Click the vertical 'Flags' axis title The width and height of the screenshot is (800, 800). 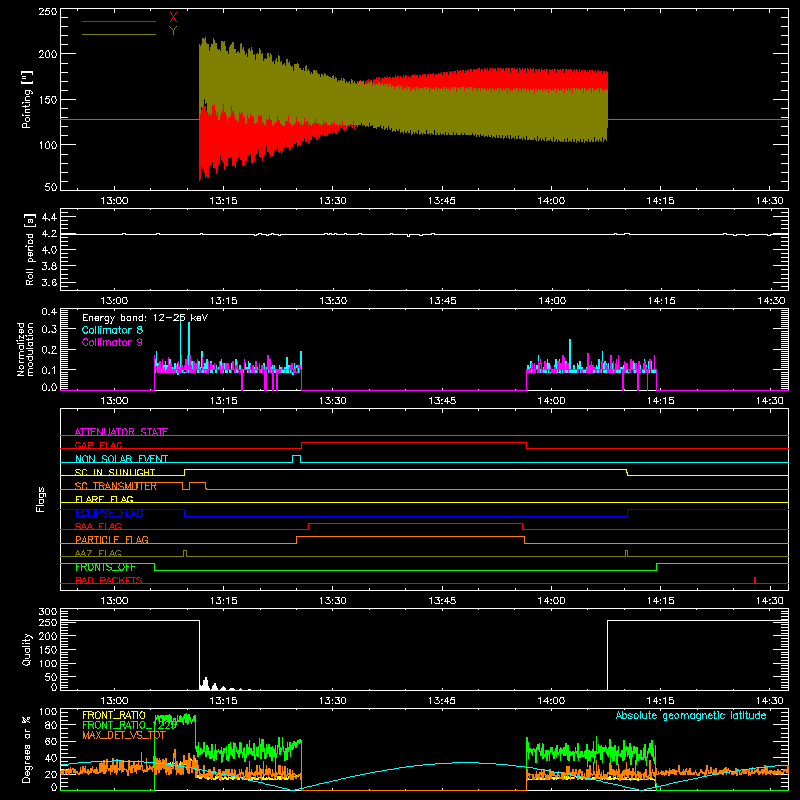tap(41, 499)
